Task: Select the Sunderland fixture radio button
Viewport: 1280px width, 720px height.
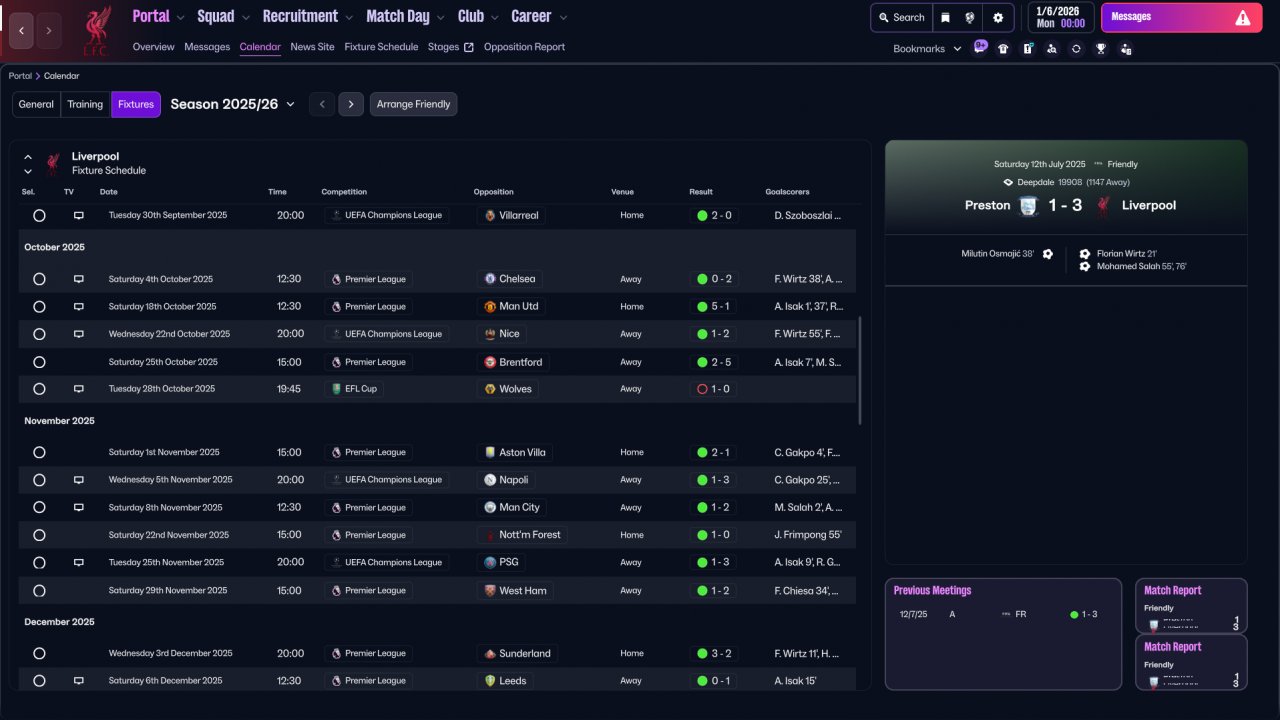Action: click(39, 654)
